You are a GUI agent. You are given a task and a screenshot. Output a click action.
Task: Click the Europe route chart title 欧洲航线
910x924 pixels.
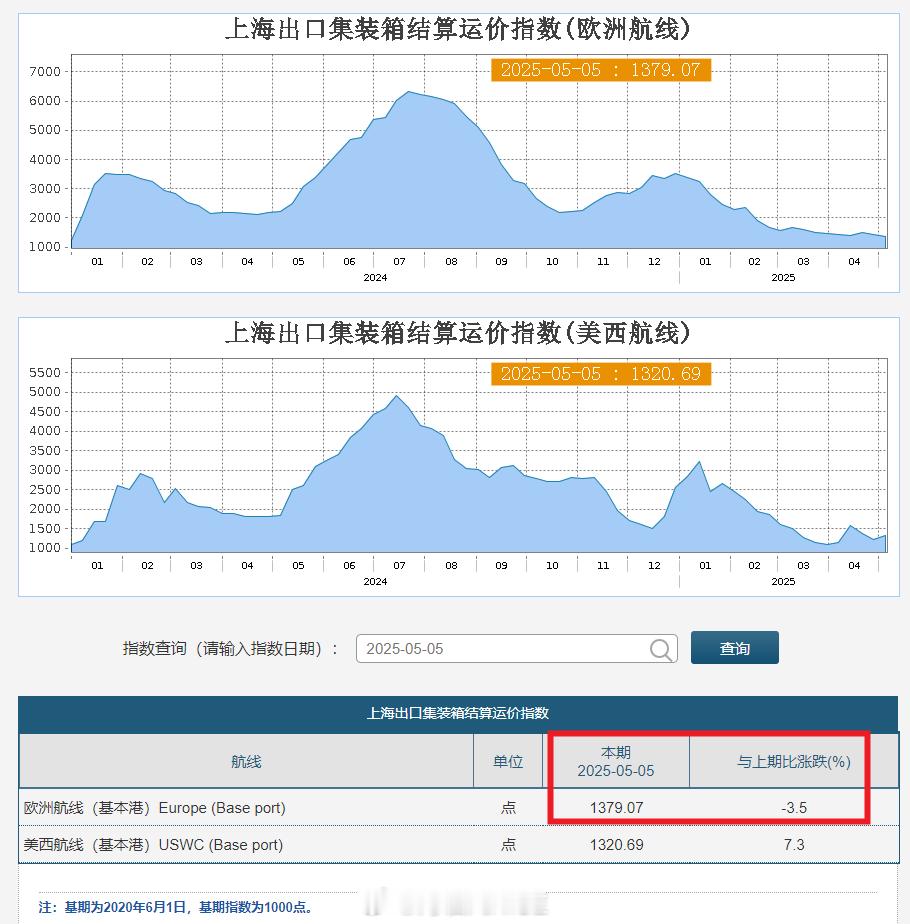coord(457,29)
